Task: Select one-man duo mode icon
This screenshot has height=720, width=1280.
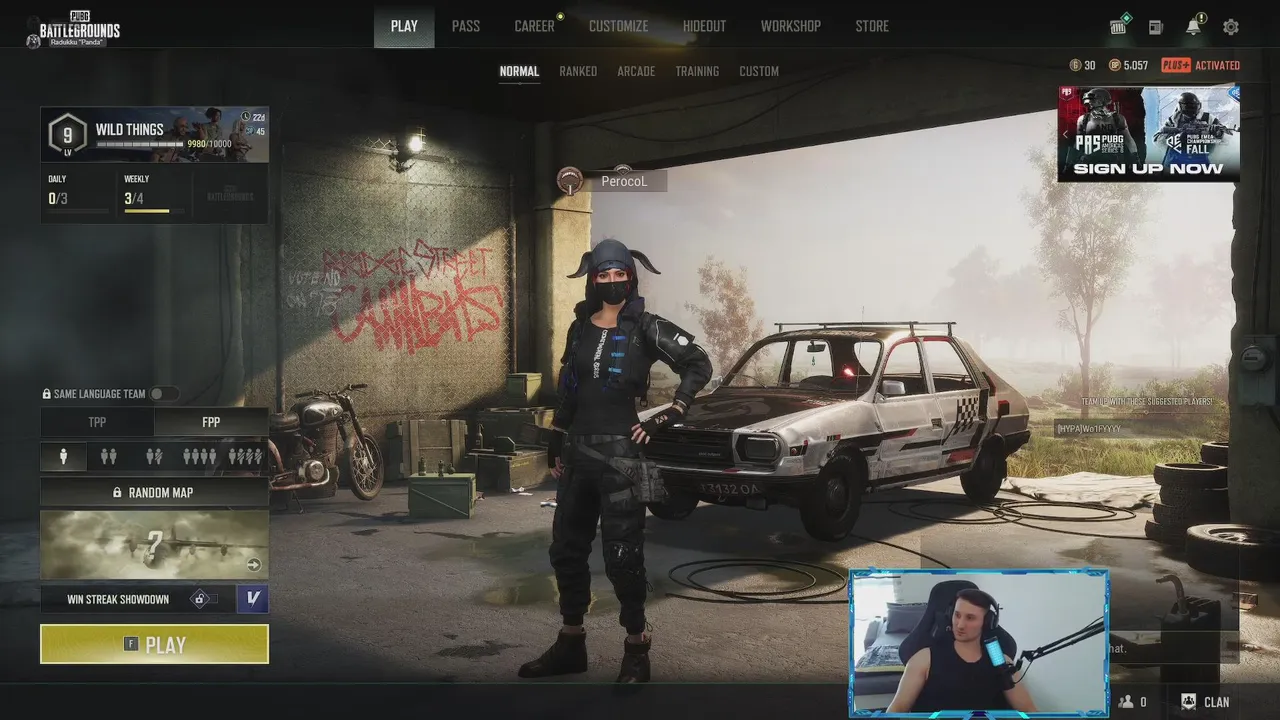Action: tap(154, 457)
